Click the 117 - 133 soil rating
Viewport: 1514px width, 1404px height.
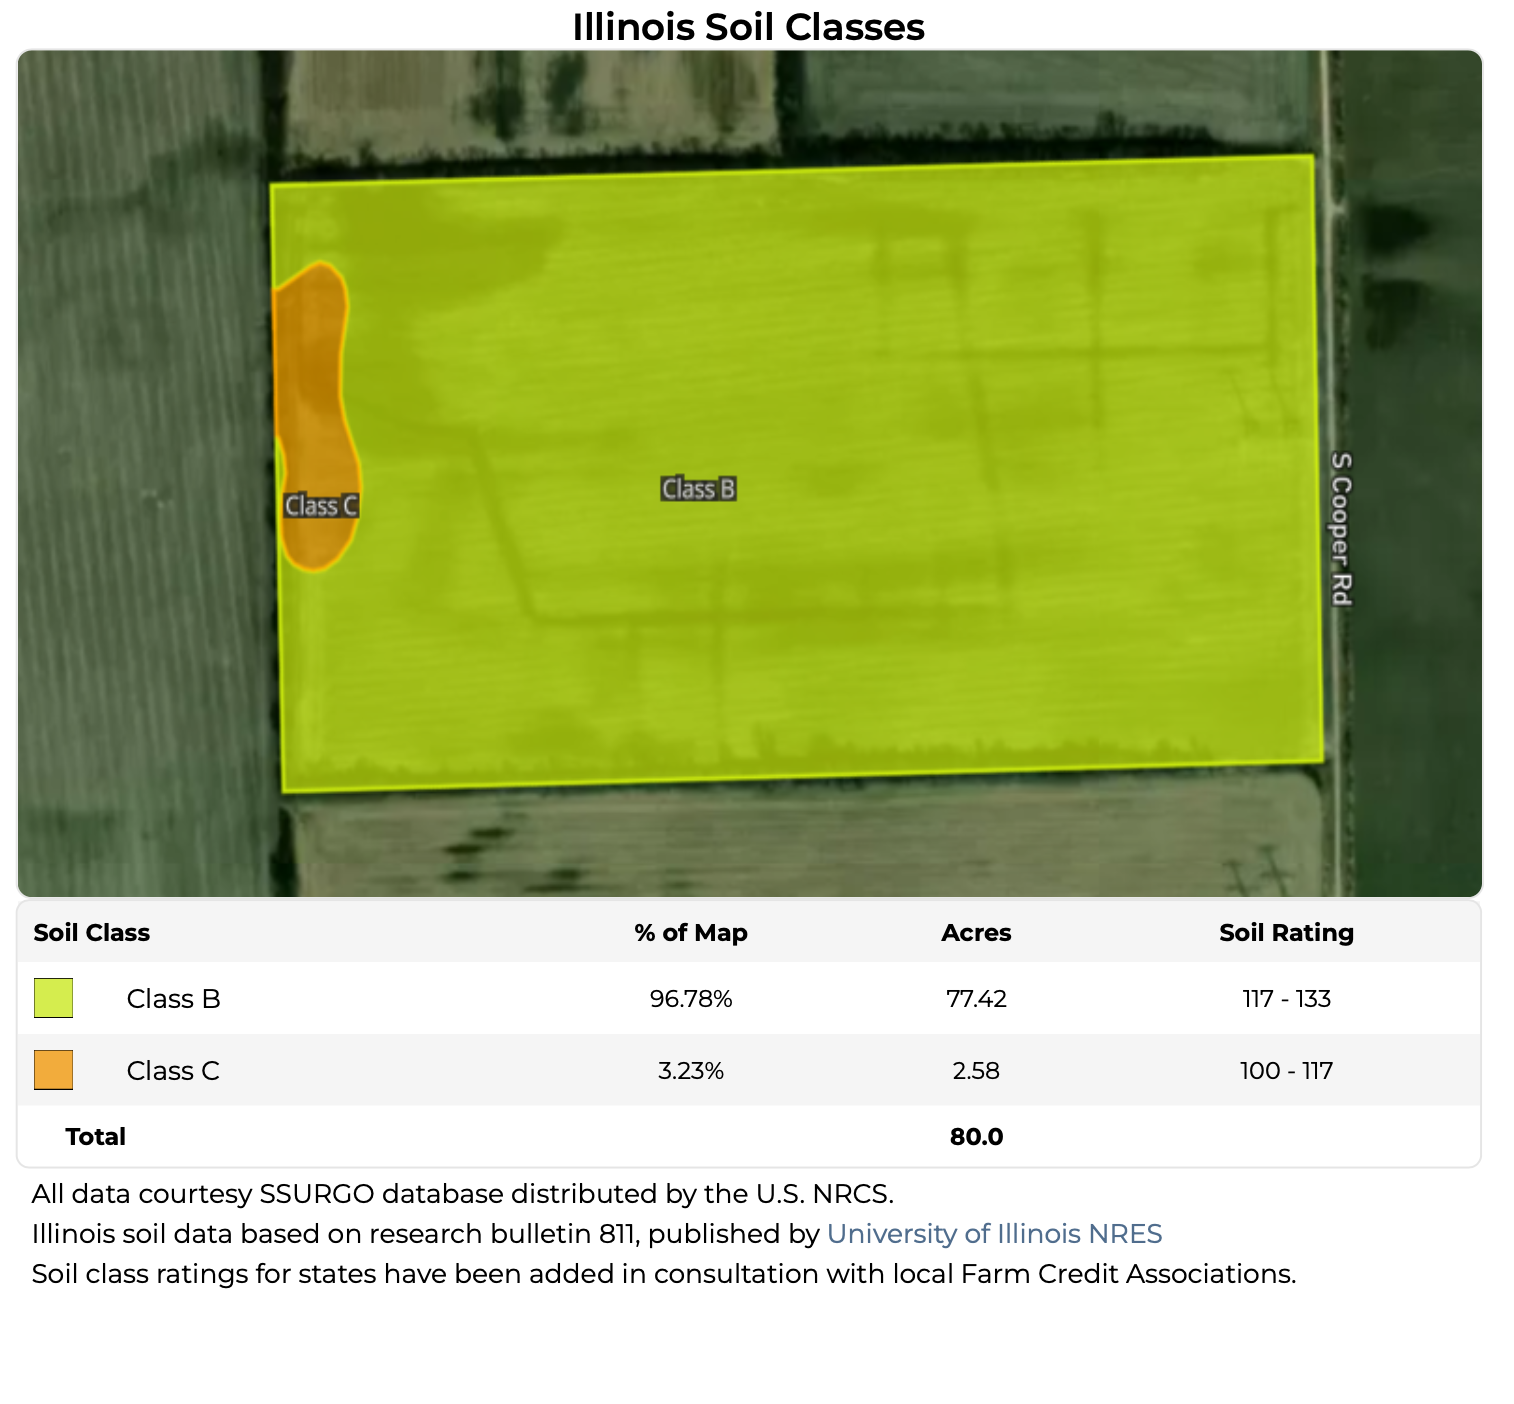click(1286, 998)
